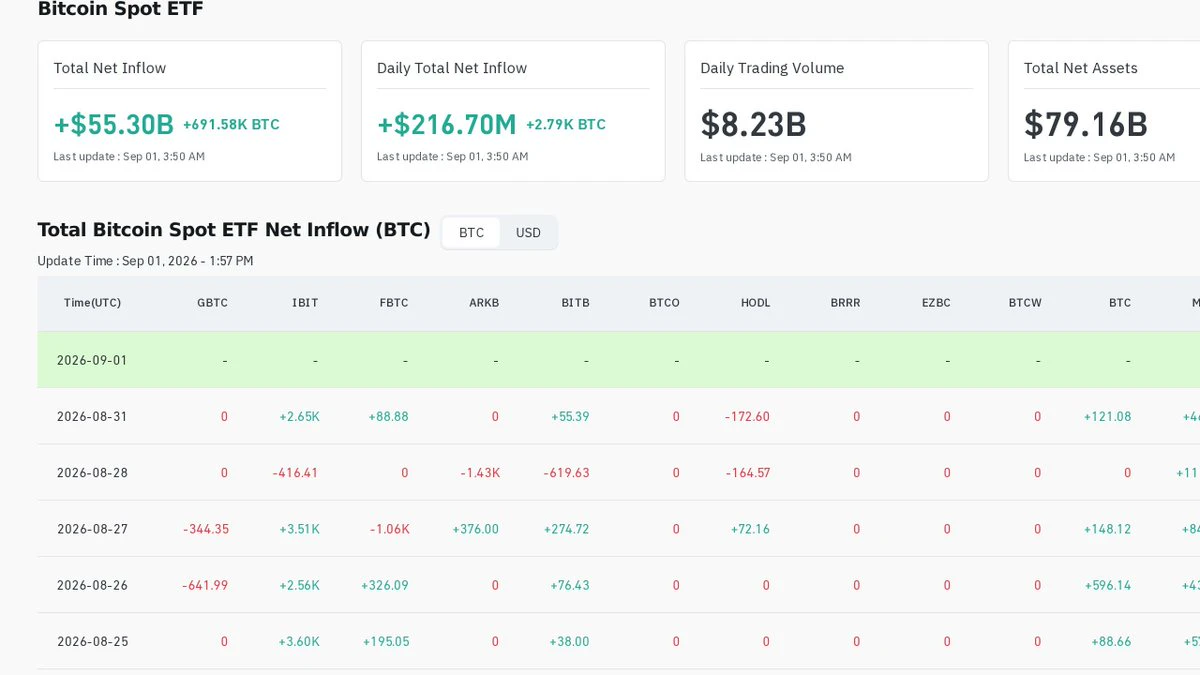This screenshot has width=1200, height=675.
Task: Click the +88.66 BTC value
Action: 1110,641
